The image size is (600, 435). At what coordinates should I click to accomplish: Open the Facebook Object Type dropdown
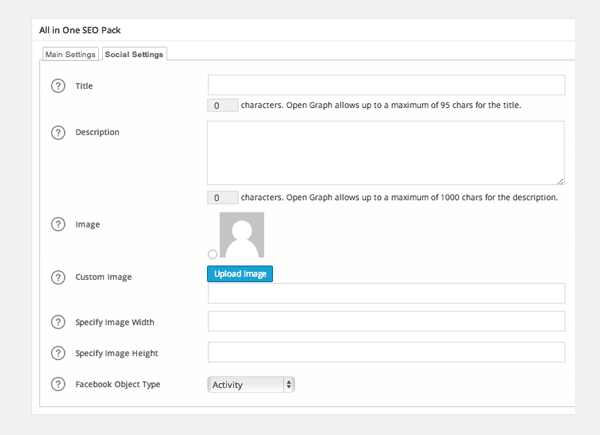[251, 384]
